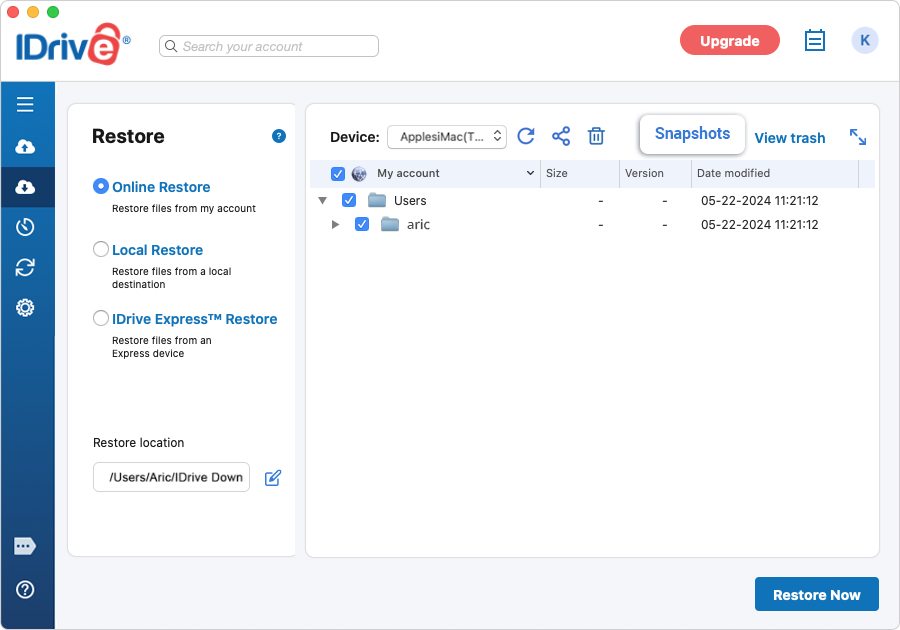Click the trash delete icon
900x630 pixels.
pos(596,137)
